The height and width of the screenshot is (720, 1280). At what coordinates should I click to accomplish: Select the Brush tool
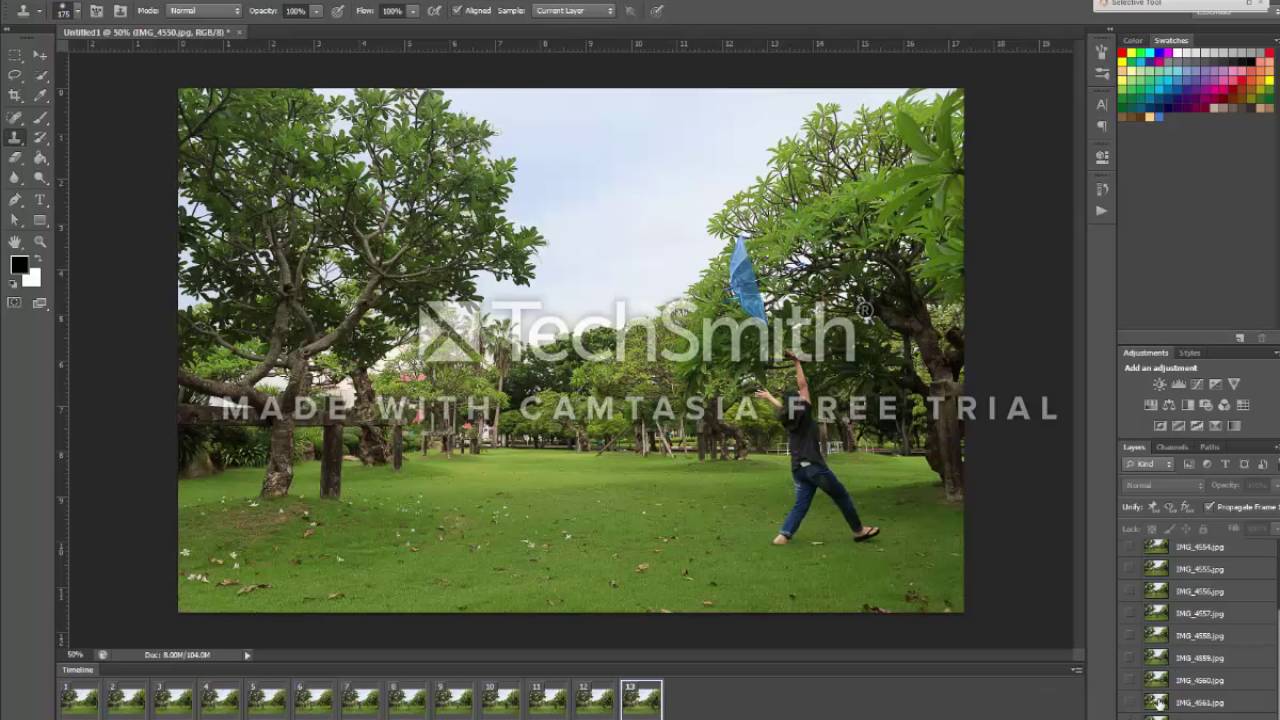pos(41,117)
